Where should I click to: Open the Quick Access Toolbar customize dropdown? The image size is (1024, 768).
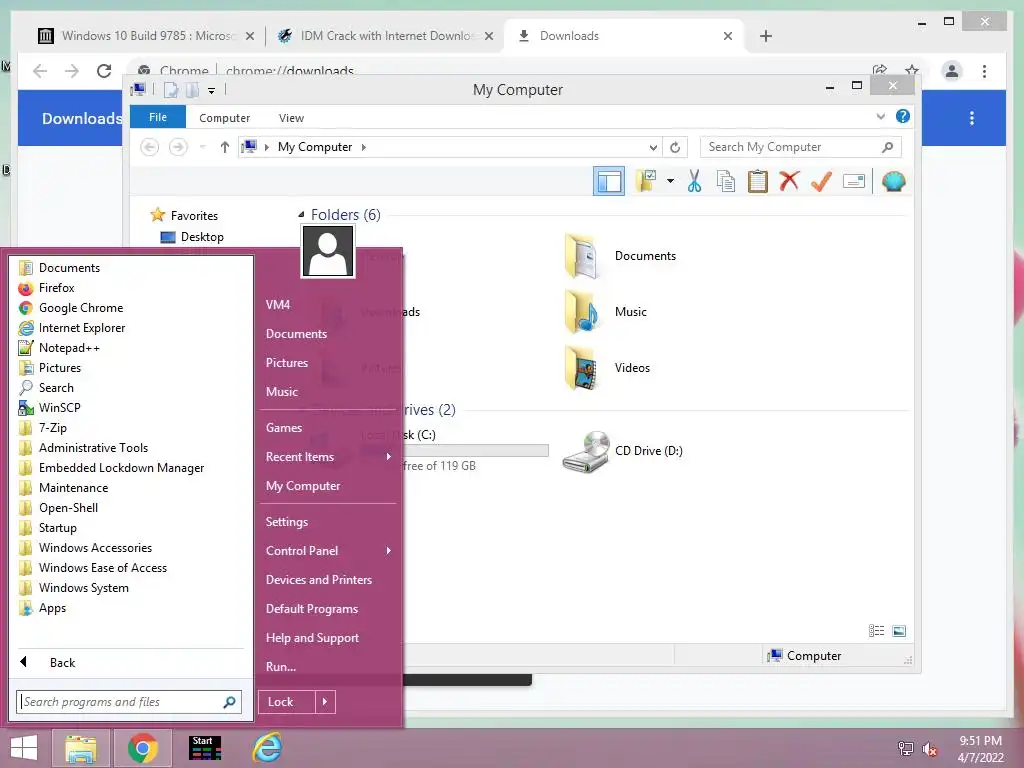tap(212, 90)
